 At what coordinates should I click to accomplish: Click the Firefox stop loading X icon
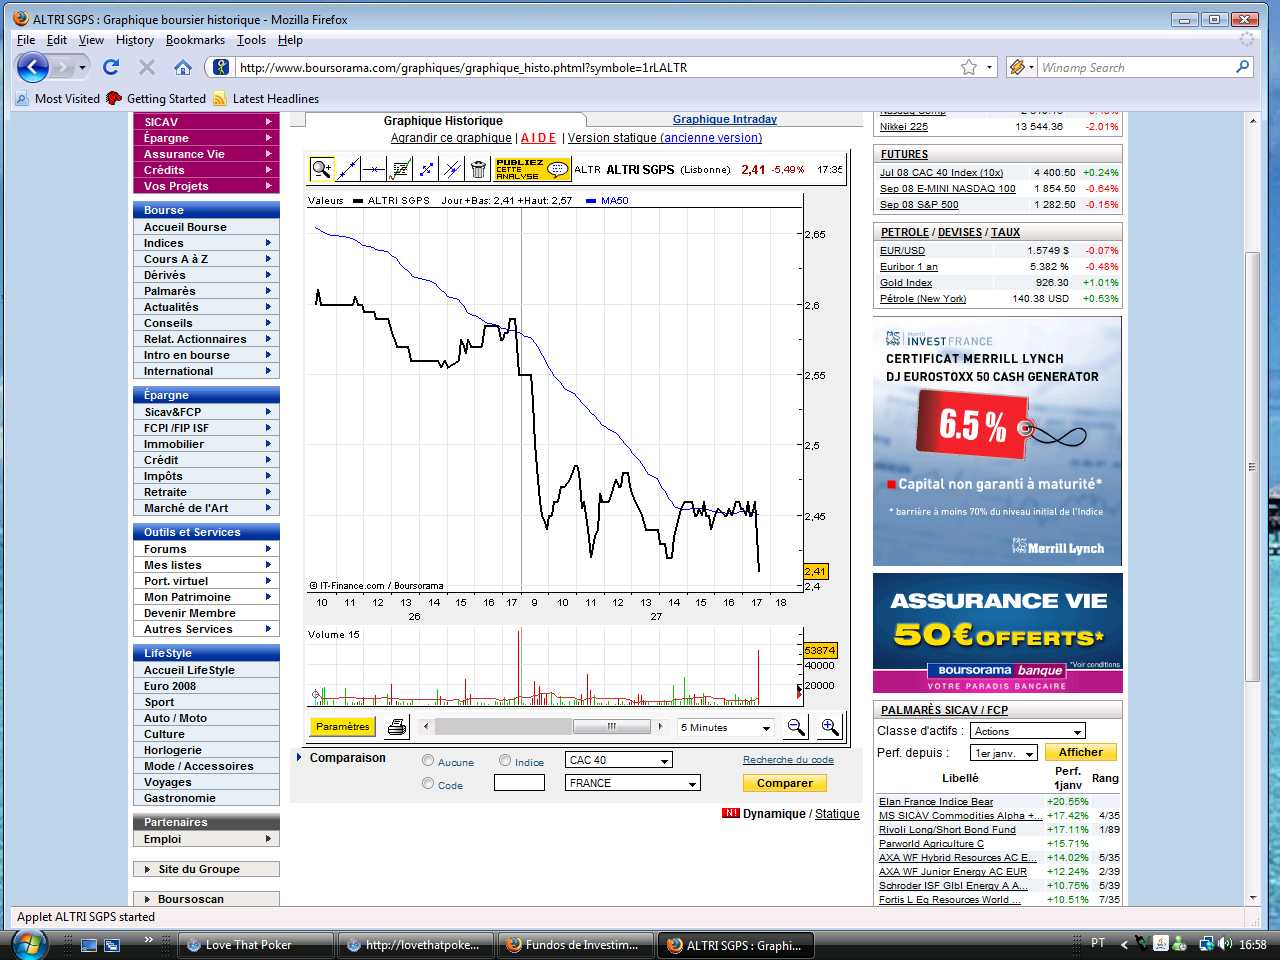pyautogui.click(x=147, y=67)
